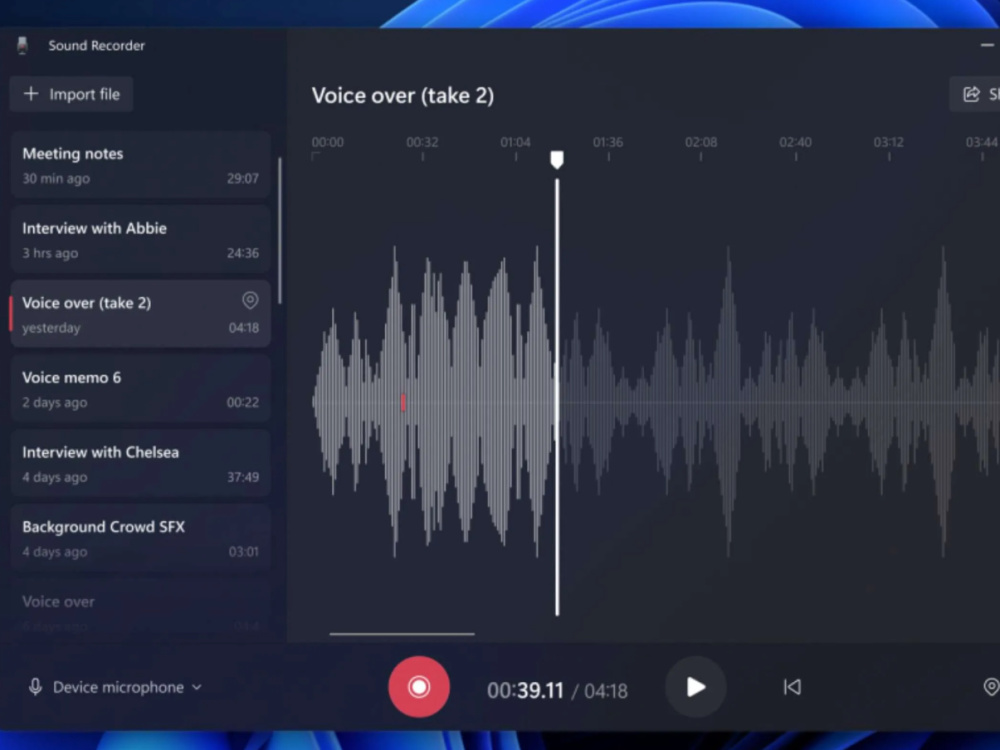
Task: Click the 00:00 start of timeline
Action: (x=328, y=142)
